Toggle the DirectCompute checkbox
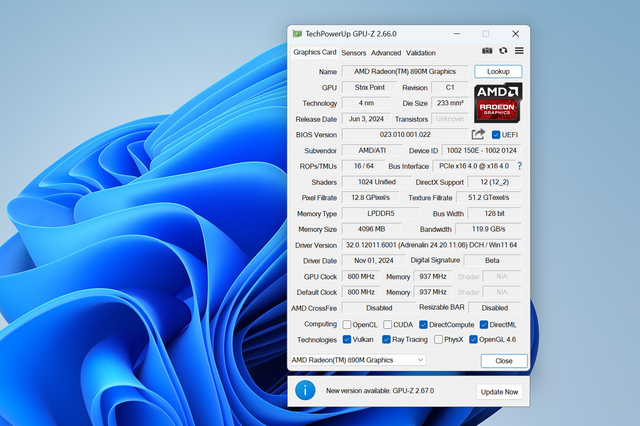The image size is (640, 426). 423,325
